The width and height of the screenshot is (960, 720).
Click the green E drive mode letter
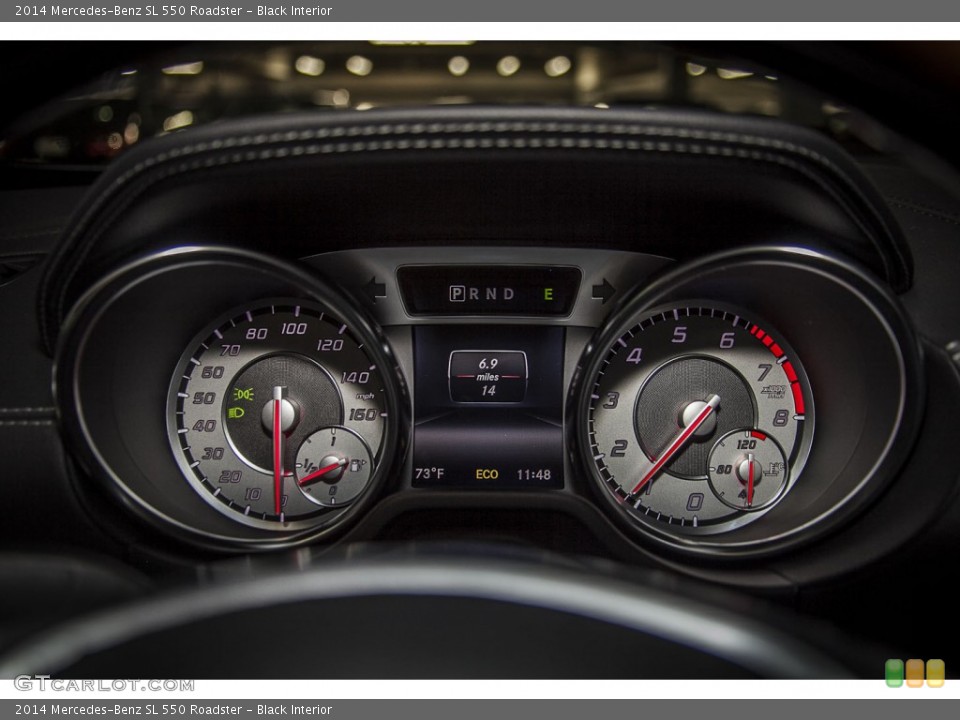(549, 294)
